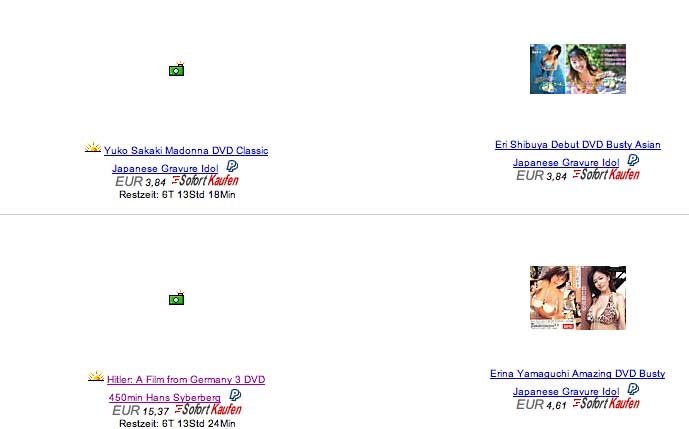The width and height of the screenshot is (689, 429).
Task: Click Sofort Kaufen logo for Eri Shibuya DVD
Action: pyautogui.click(x=606, y=175)
